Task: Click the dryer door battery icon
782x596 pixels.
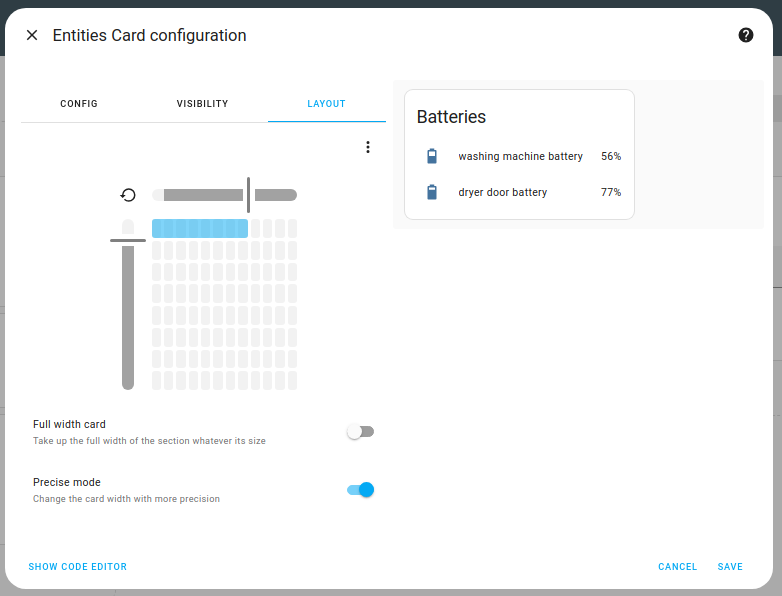Action: [x=432, y=192]
